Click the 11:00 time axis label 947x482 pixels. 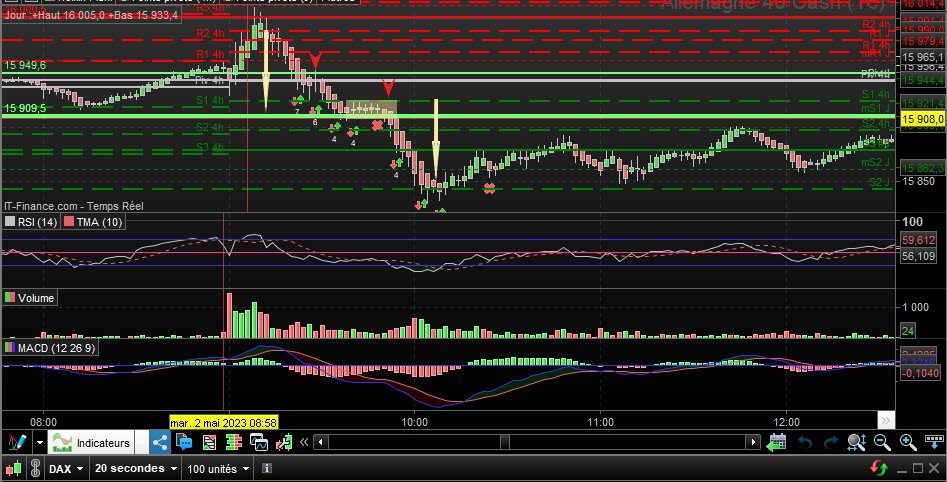(x=600, y=422)
